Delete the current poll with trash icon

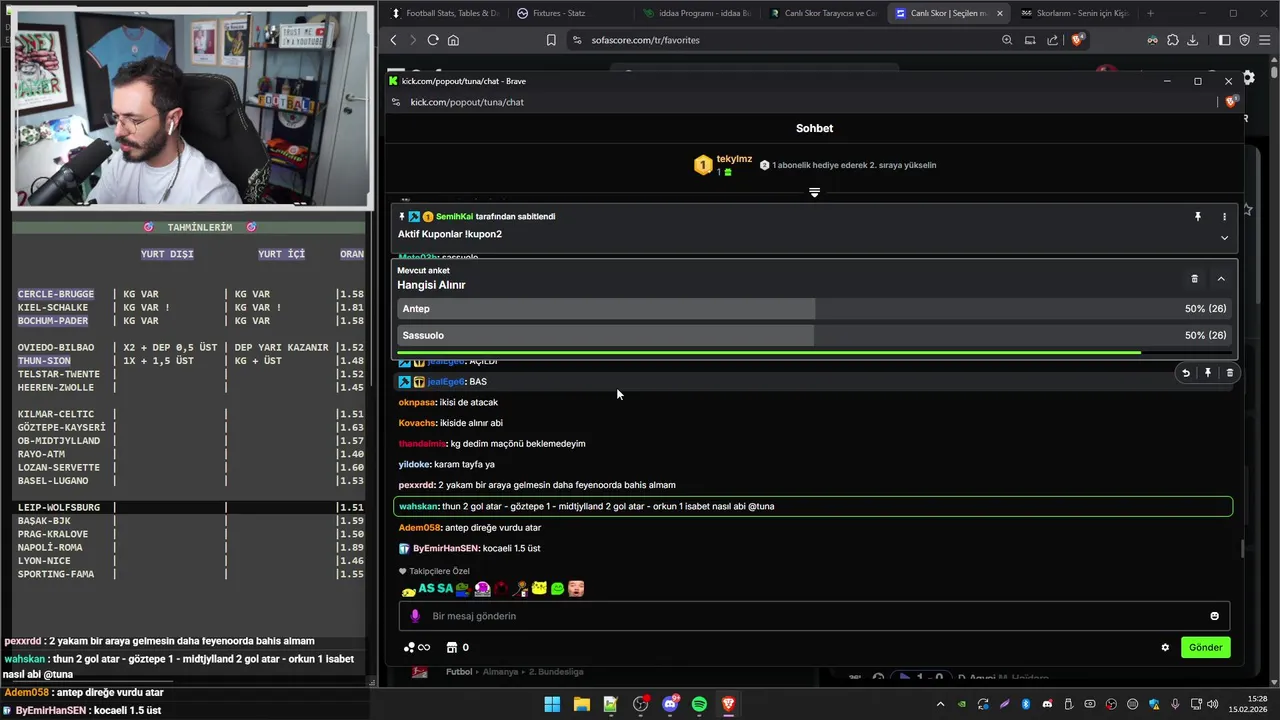tap(1194, 279)
